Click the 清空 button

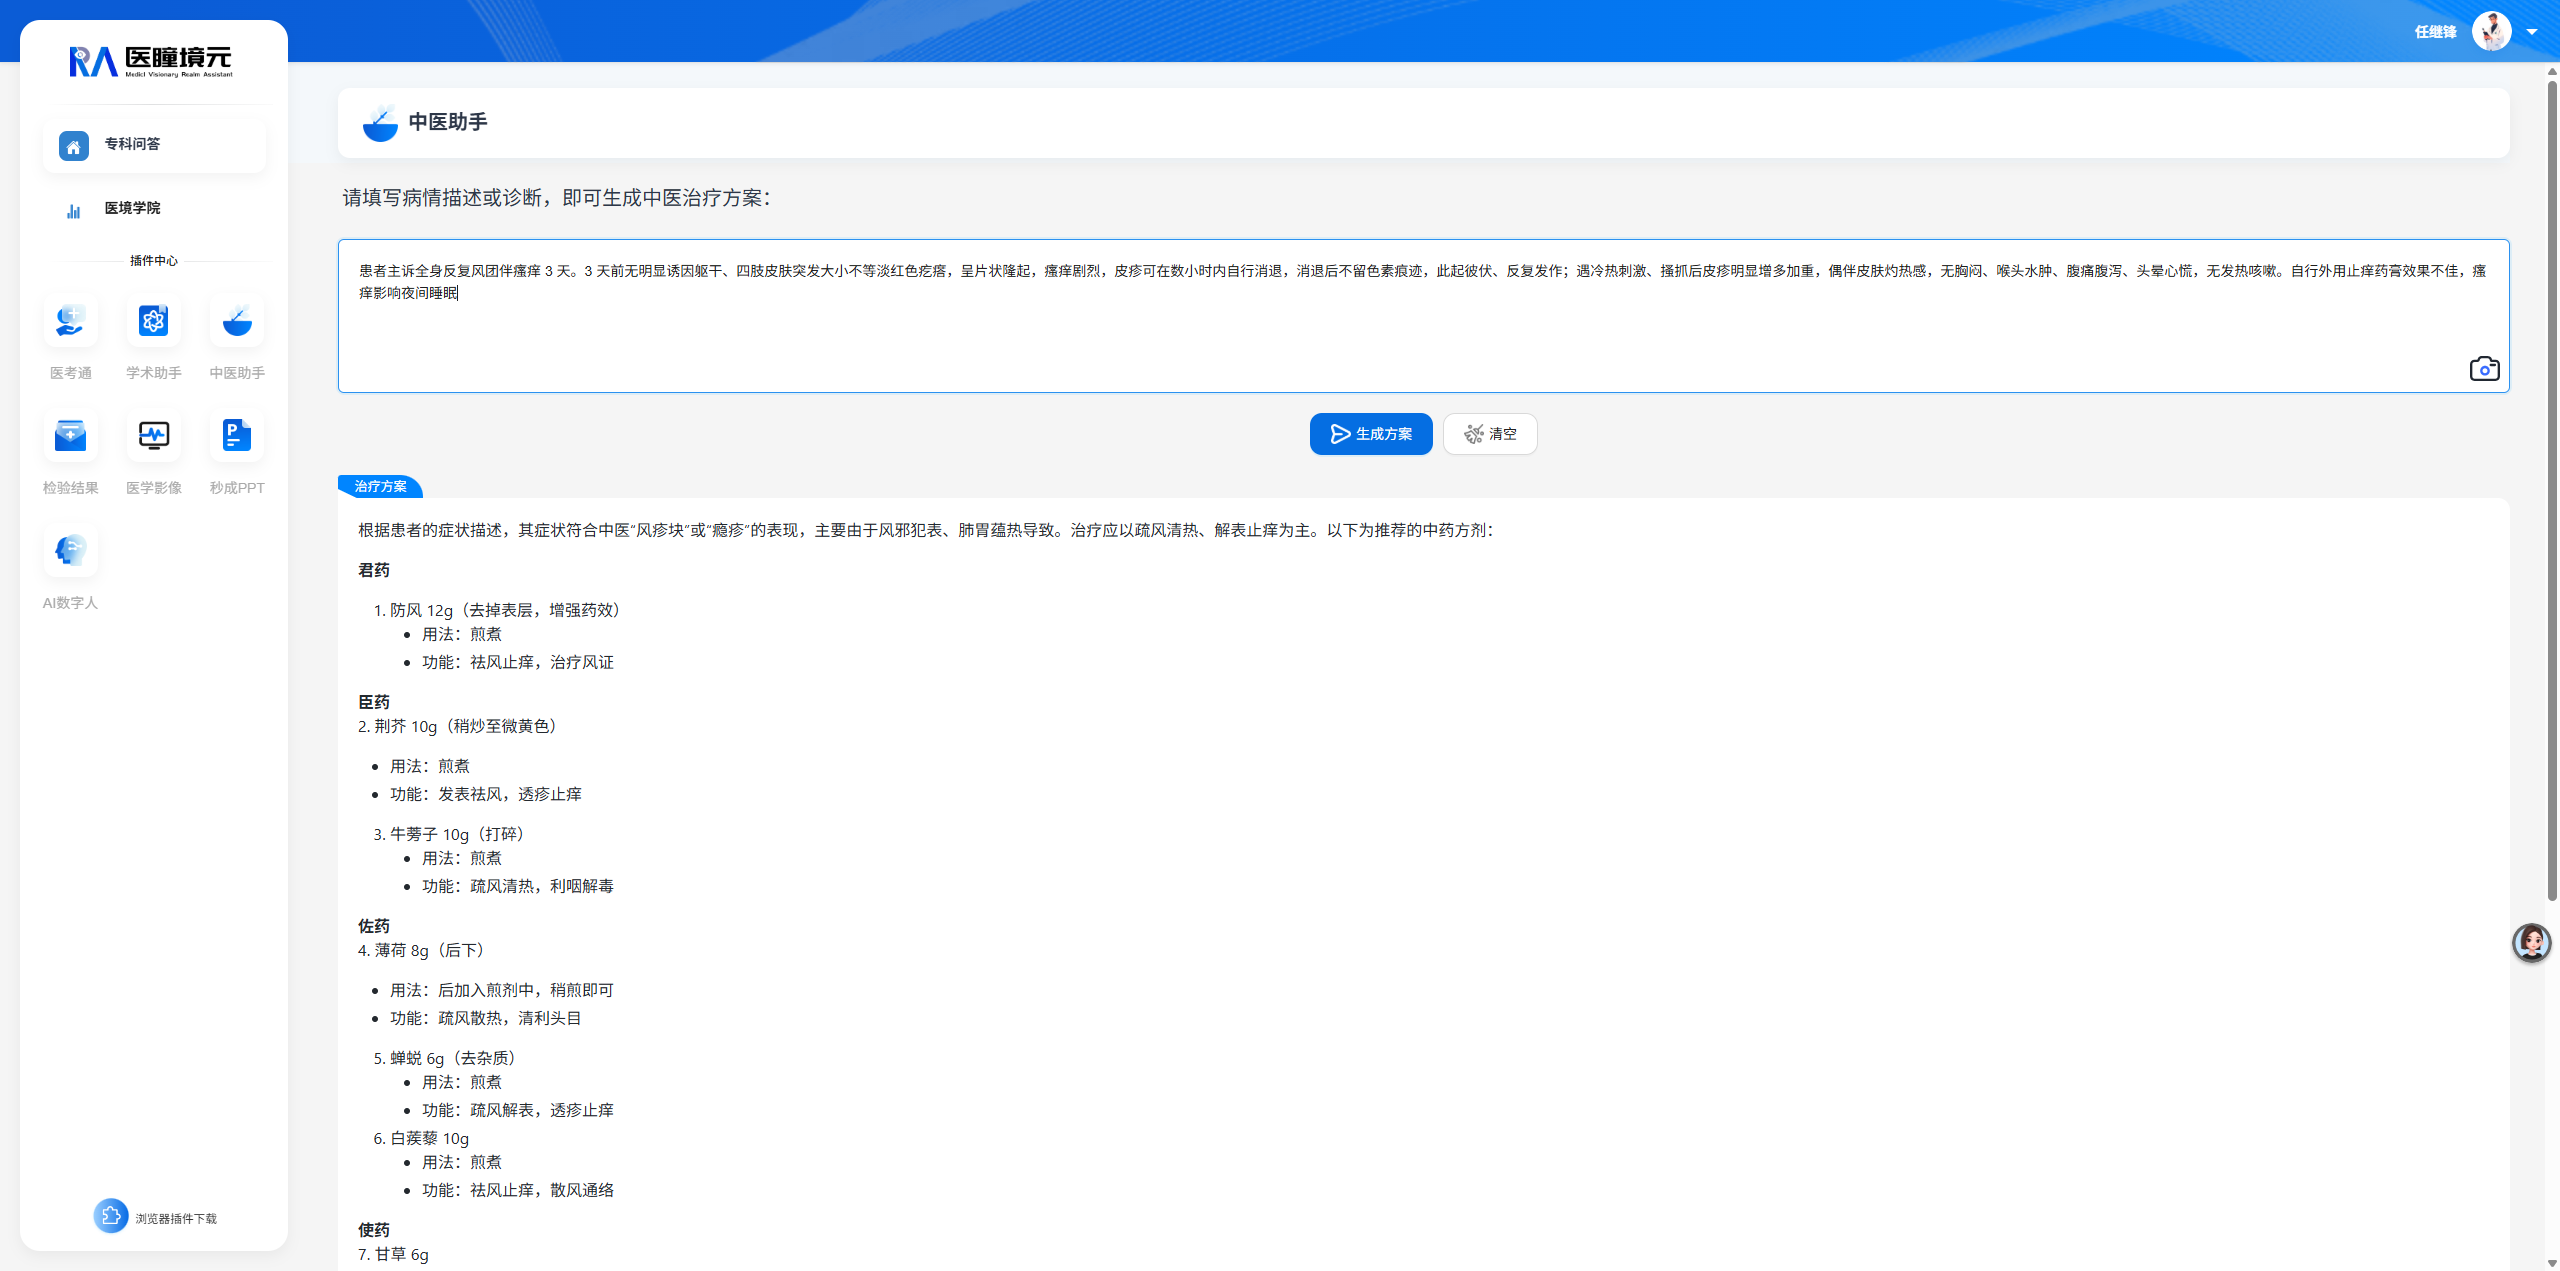(1490, 434)
